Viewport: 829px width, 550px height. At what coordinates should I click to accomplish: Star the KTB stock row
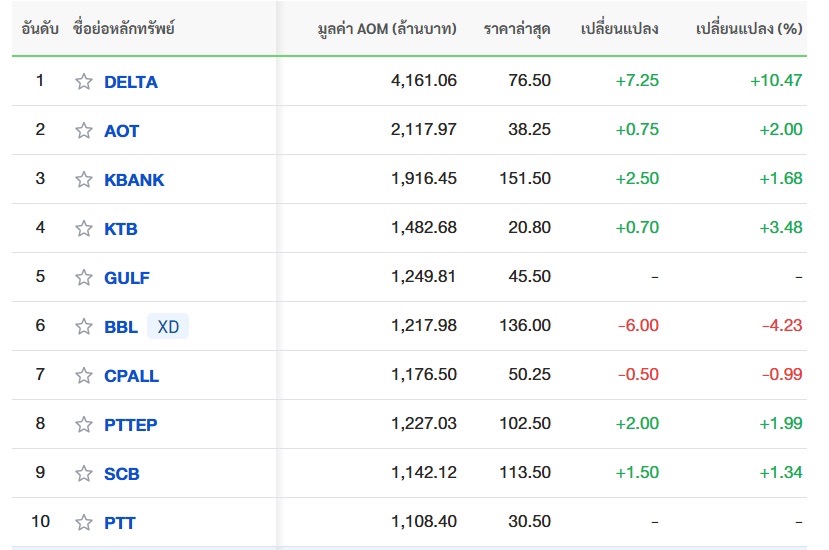[84, 228]
